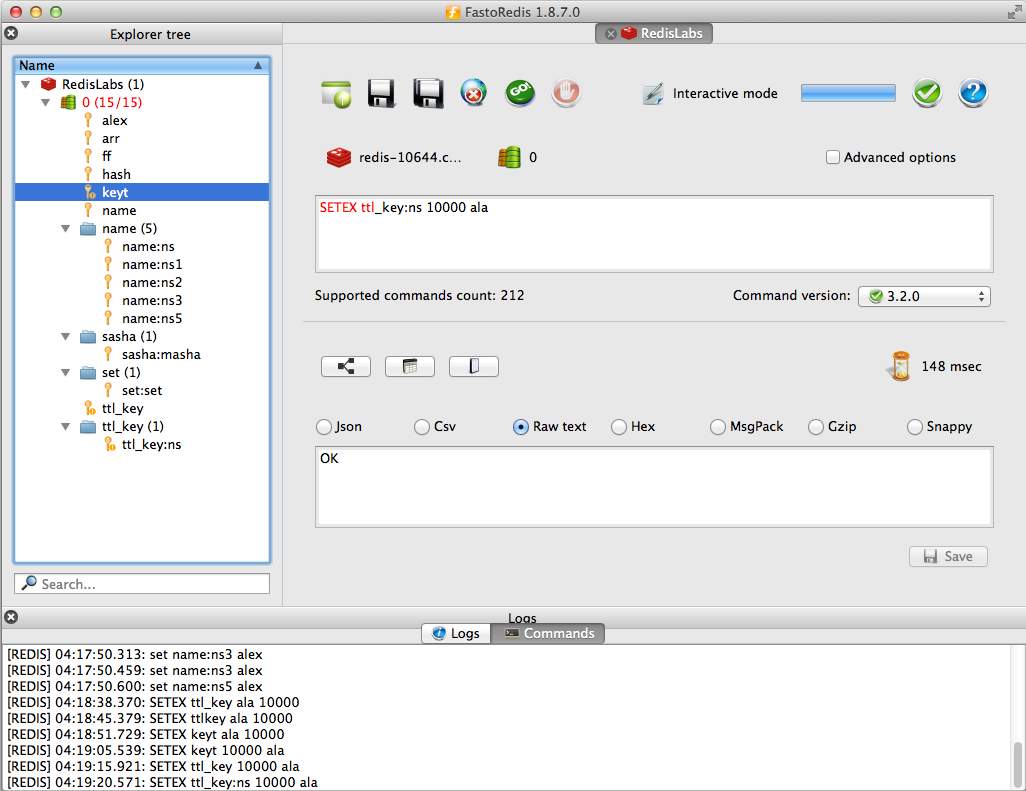
Task: Open the Command version 3.2.0 dropdown
Action: pos(924,296)
